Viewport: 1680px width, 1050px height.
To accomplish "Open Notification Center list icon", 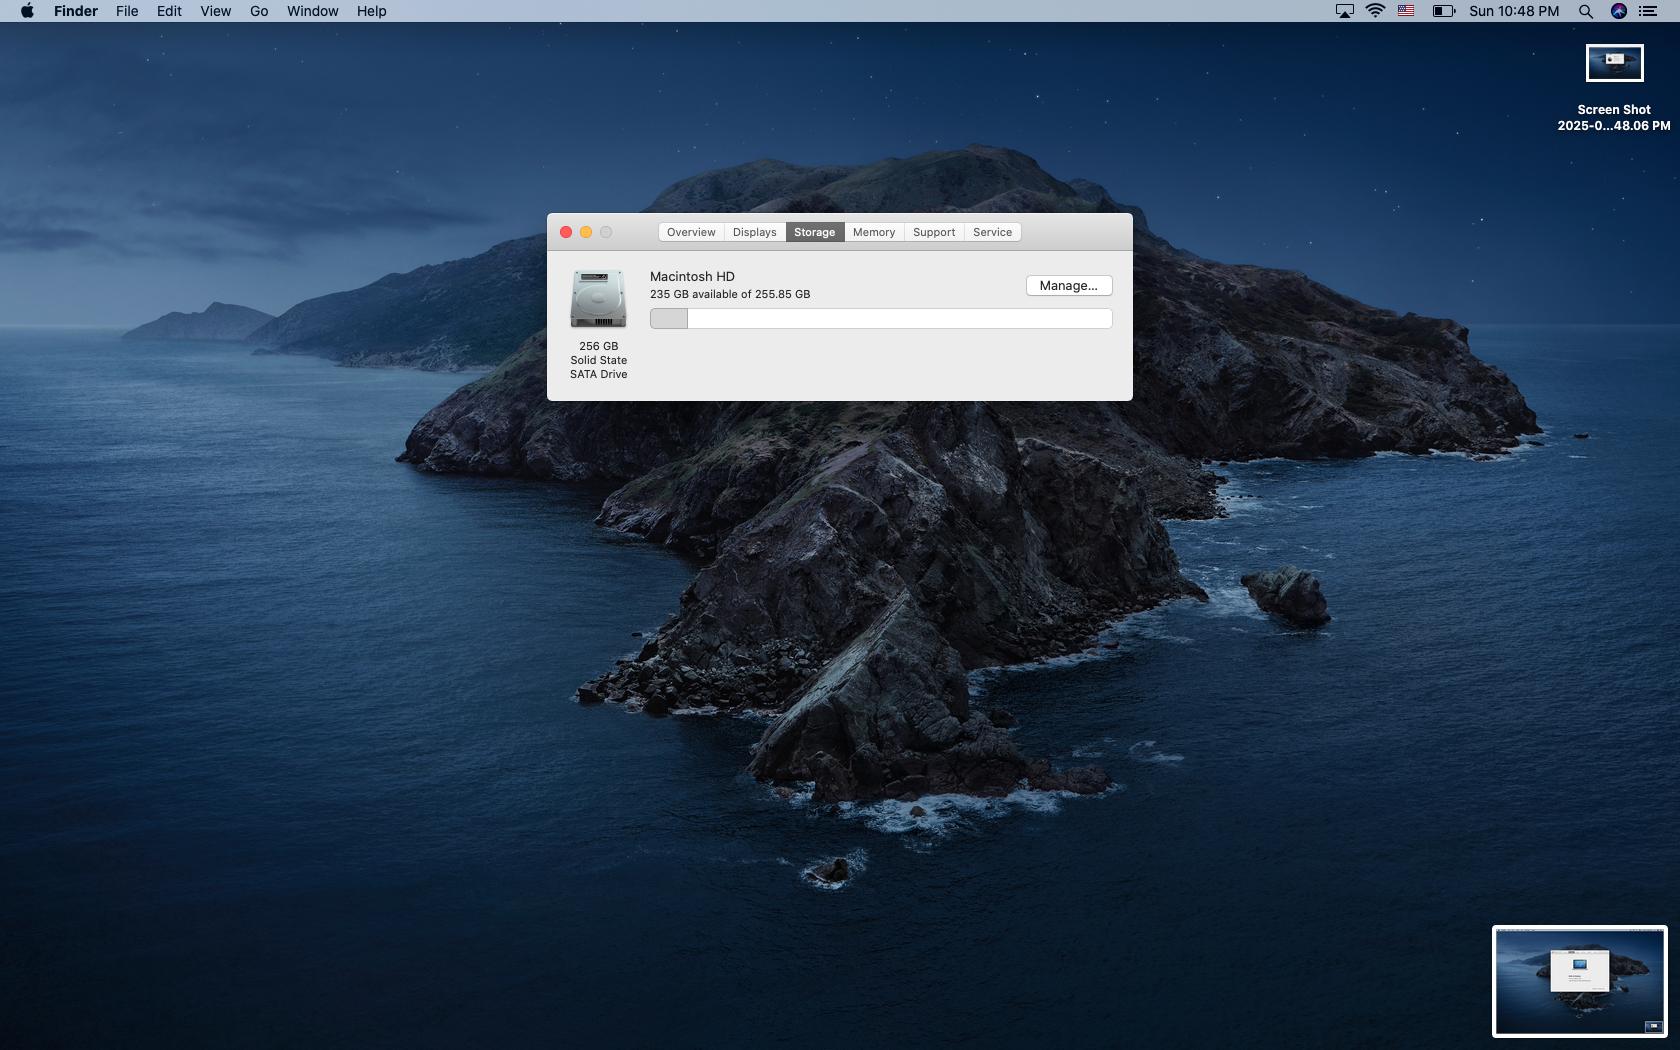I will (1648, 11).
